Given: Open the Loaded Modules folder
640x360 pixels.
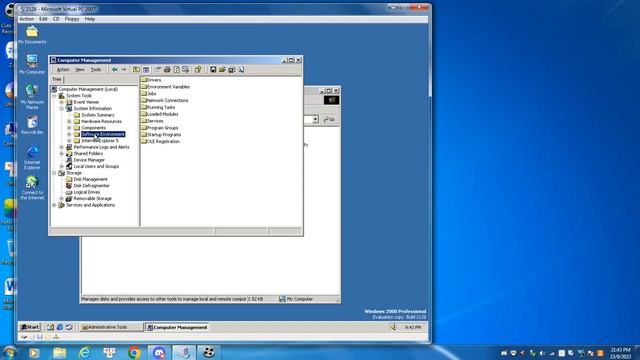Looking at the screenshot, I should click(x=160, y=114).
